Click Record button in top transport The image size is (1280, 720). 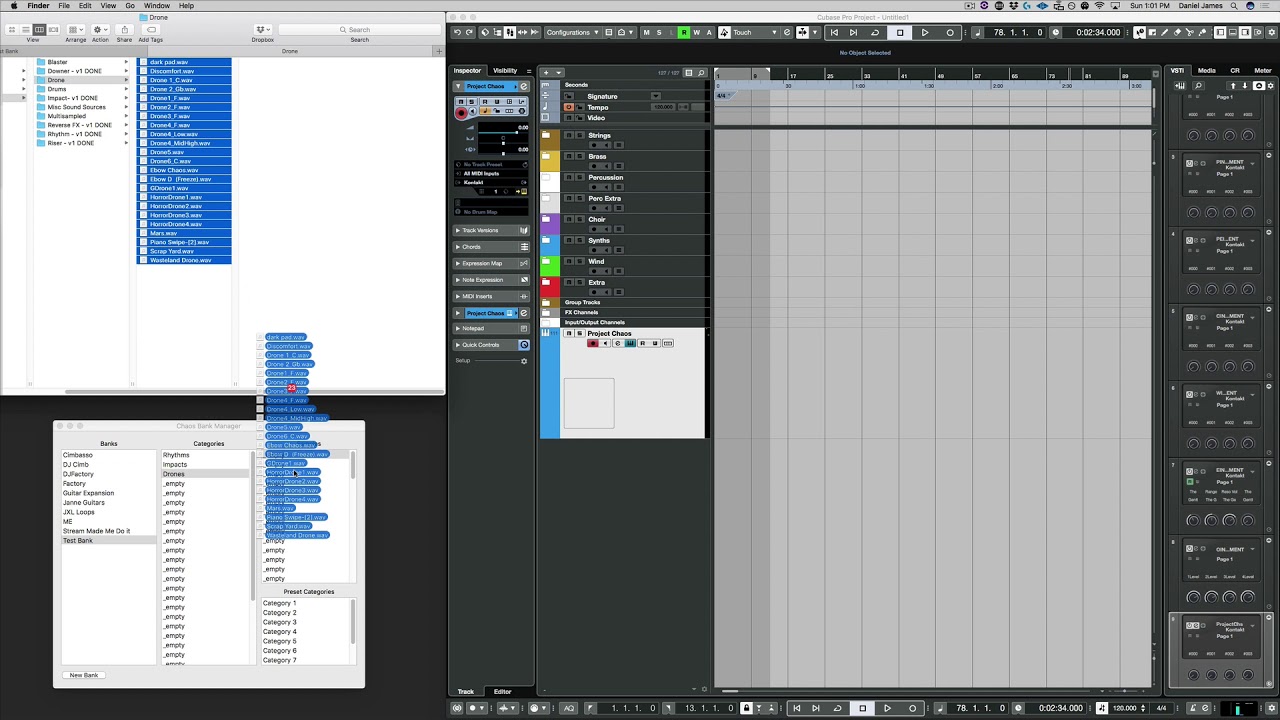(x=950, y=32)
